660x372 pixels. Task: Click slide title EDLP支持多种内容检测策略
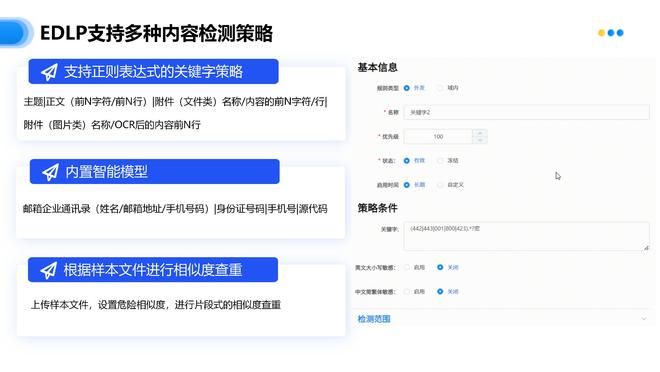[156, 33]
